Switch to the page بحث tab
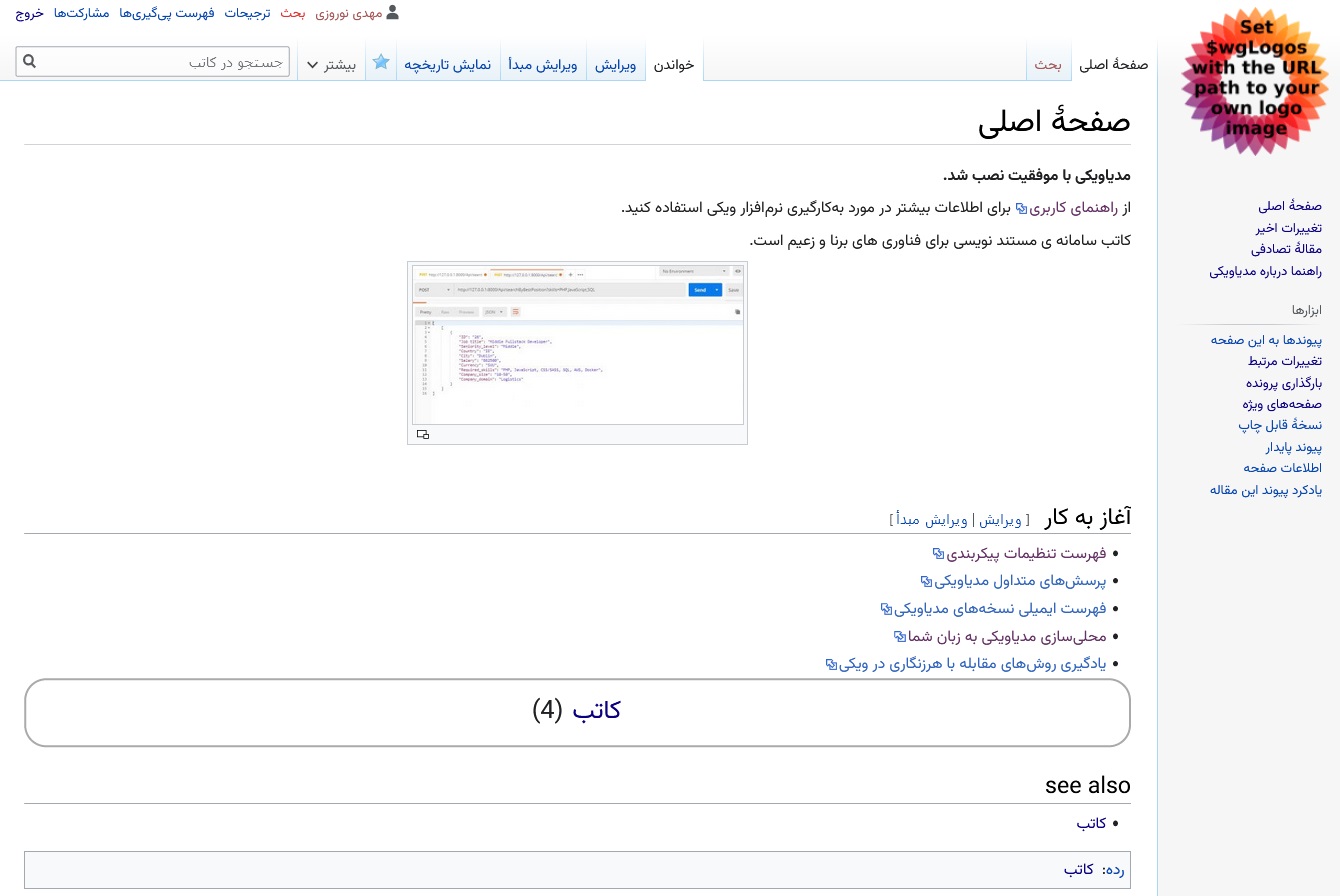 (1048, 65)
